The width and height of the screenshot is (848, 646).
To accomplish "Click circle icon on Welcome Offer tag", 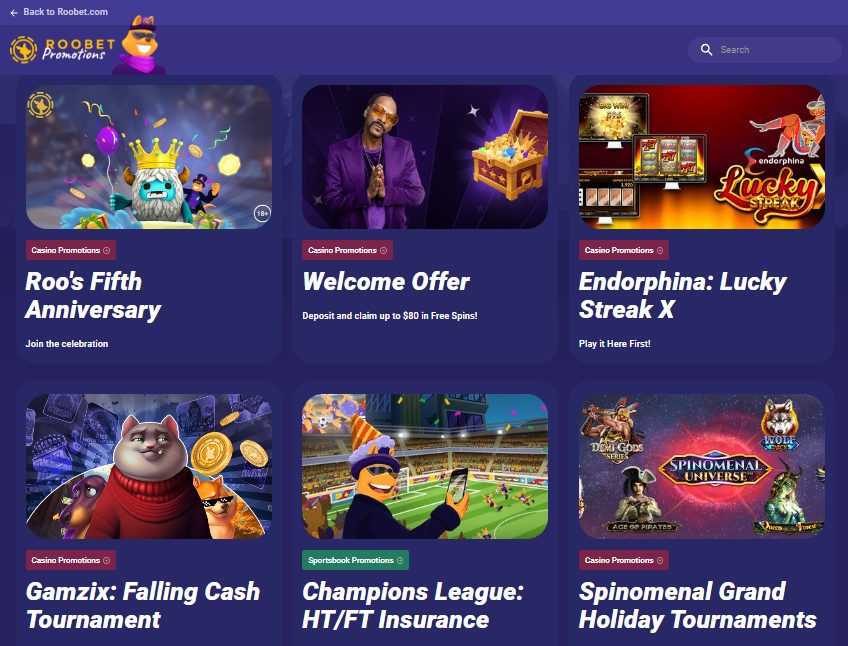I will point(383,251).
